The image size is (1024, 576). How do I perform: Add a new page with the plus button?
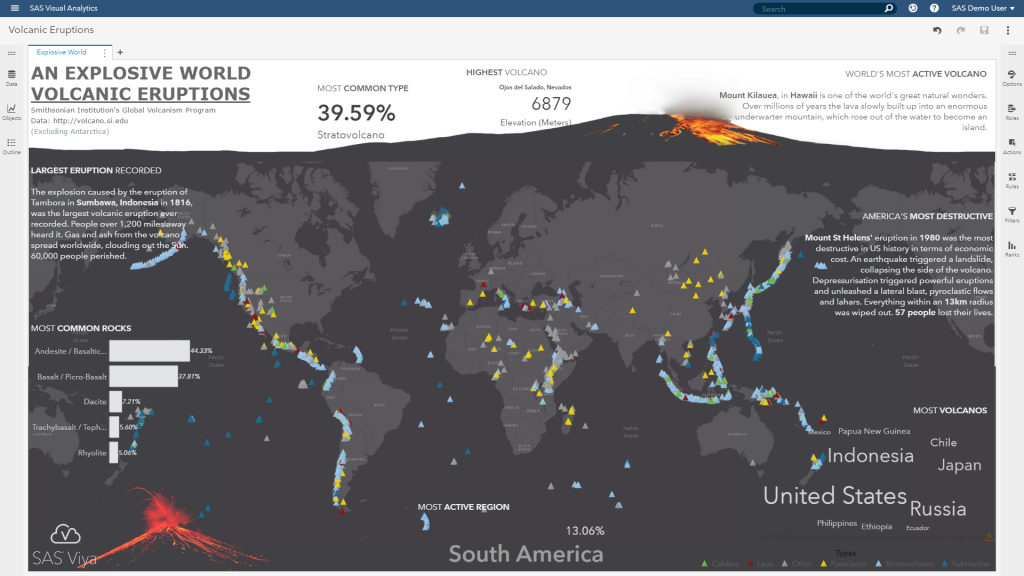(x=119, y=52)
